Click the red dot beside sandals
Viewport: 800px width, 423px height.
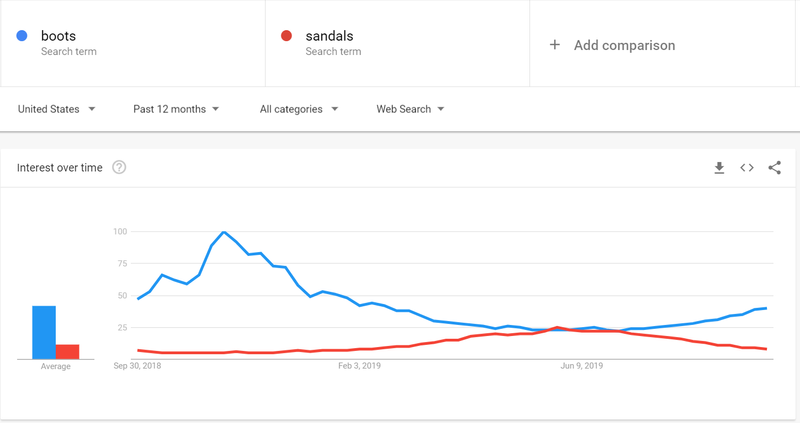[286, 37]
